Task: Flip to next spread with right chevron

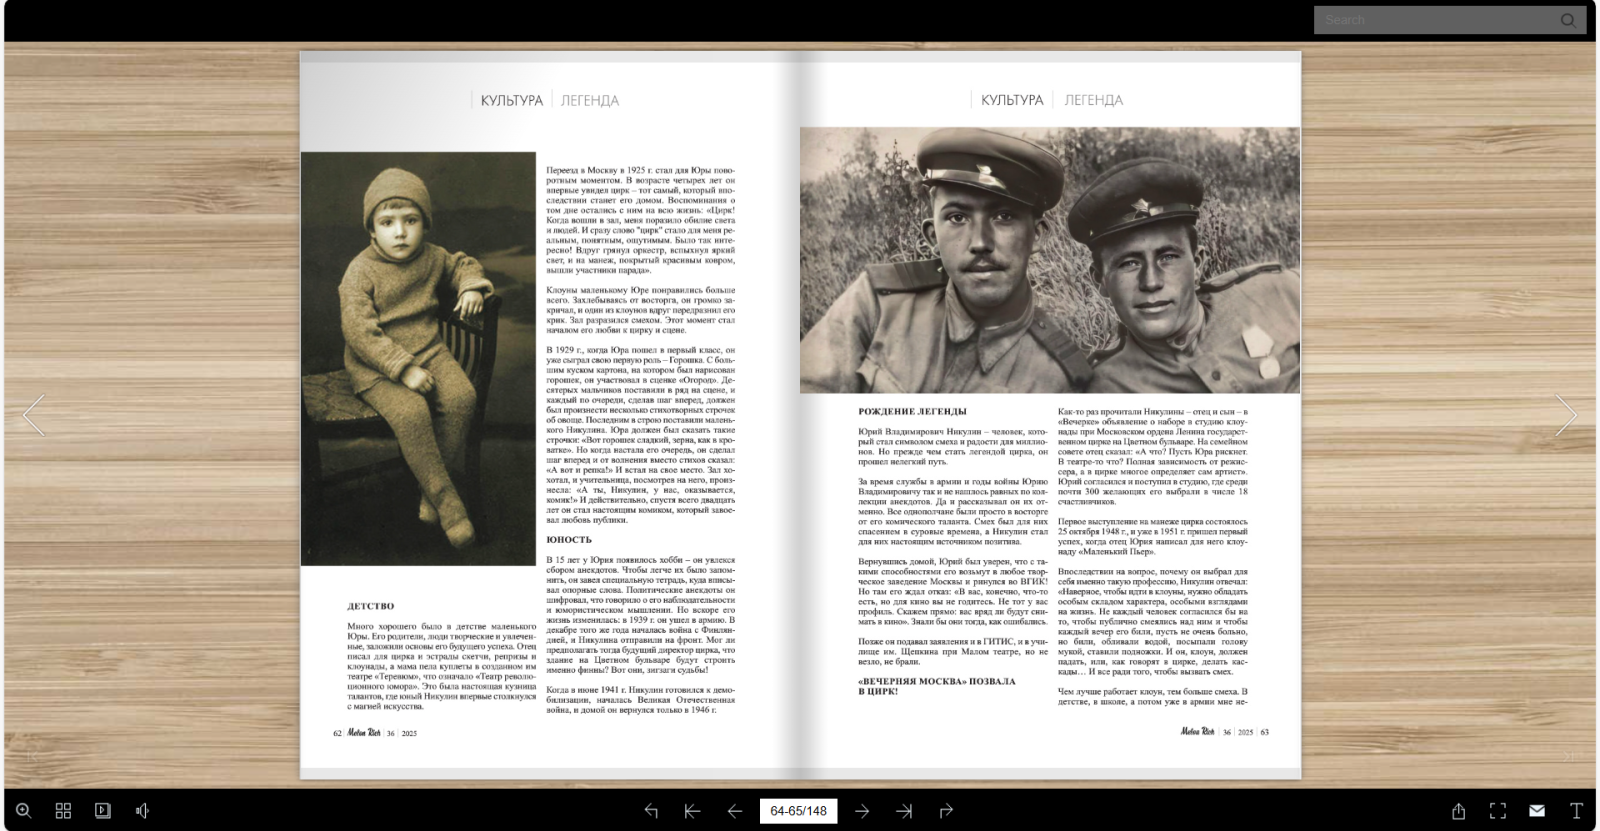Action: click(1565, 415)
